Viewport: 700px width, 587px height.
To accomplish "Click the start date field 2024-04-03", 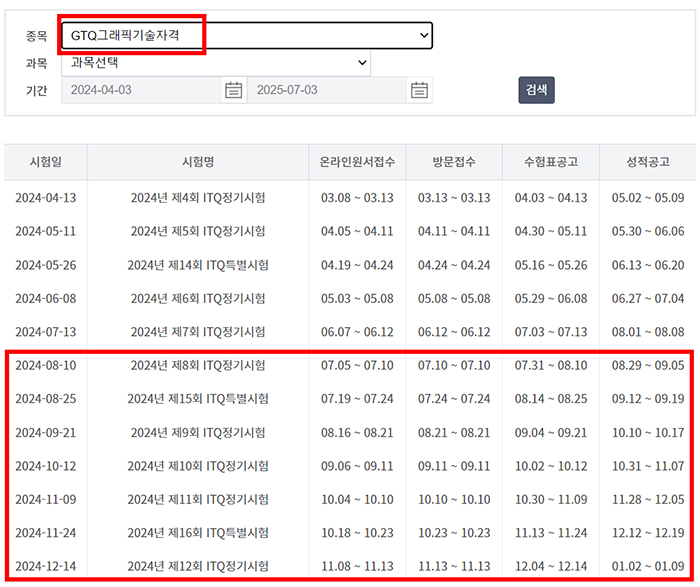I will (x=141, y=90).
